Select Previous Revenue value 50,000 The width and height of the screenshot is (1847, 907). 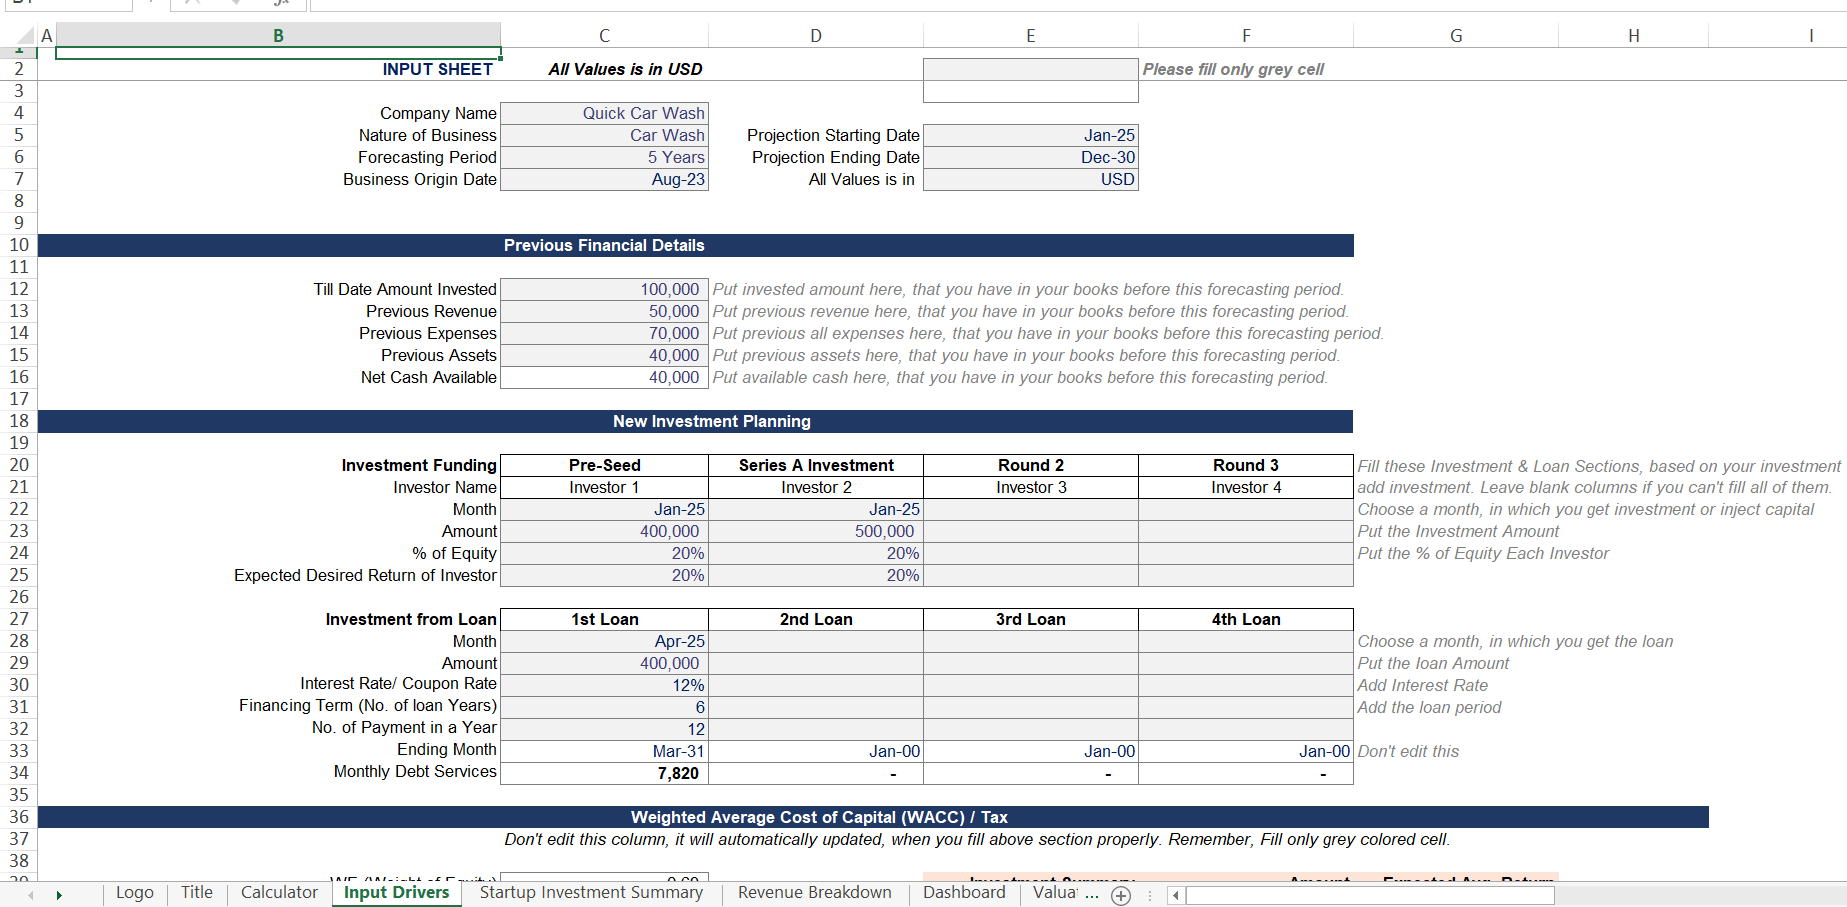click(604, 311)
